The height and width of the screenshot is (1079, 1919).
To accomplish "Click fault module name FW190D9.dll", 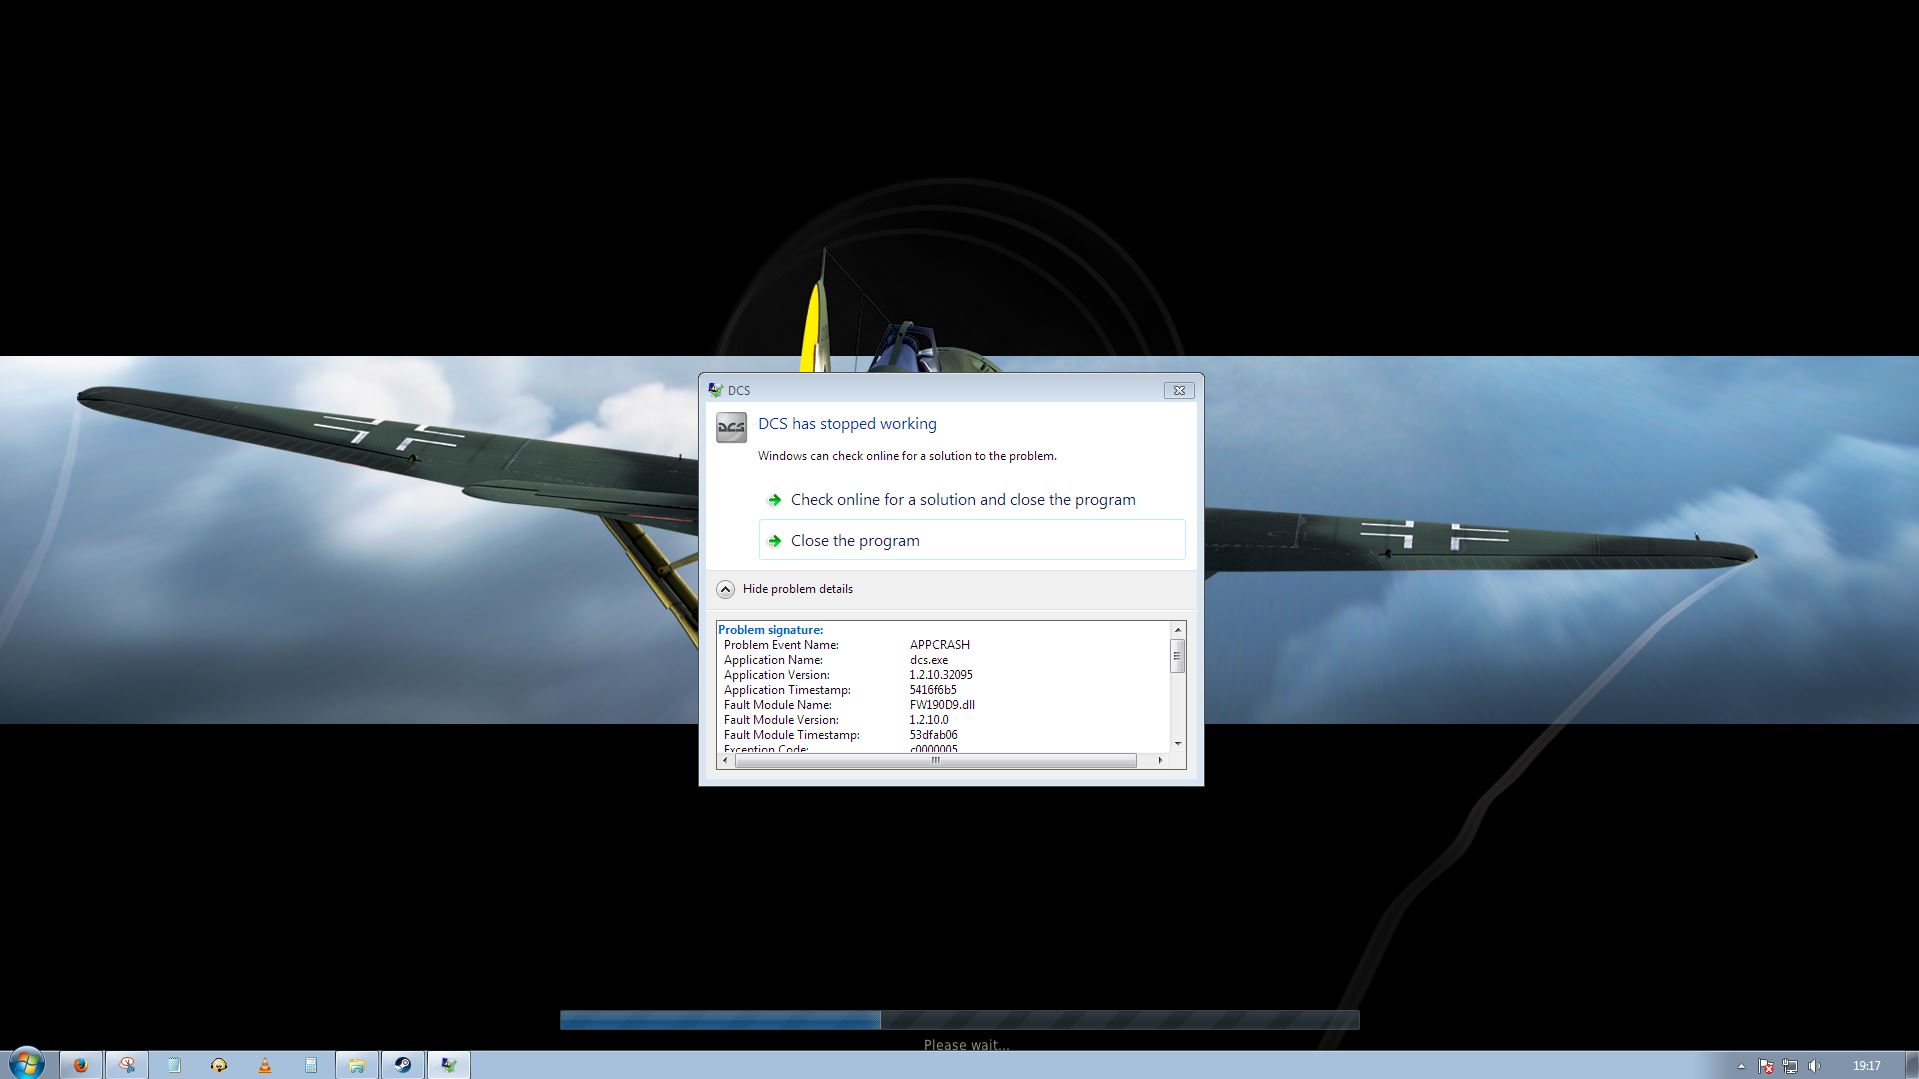I will pyautogui.click(x=942, y=705).
